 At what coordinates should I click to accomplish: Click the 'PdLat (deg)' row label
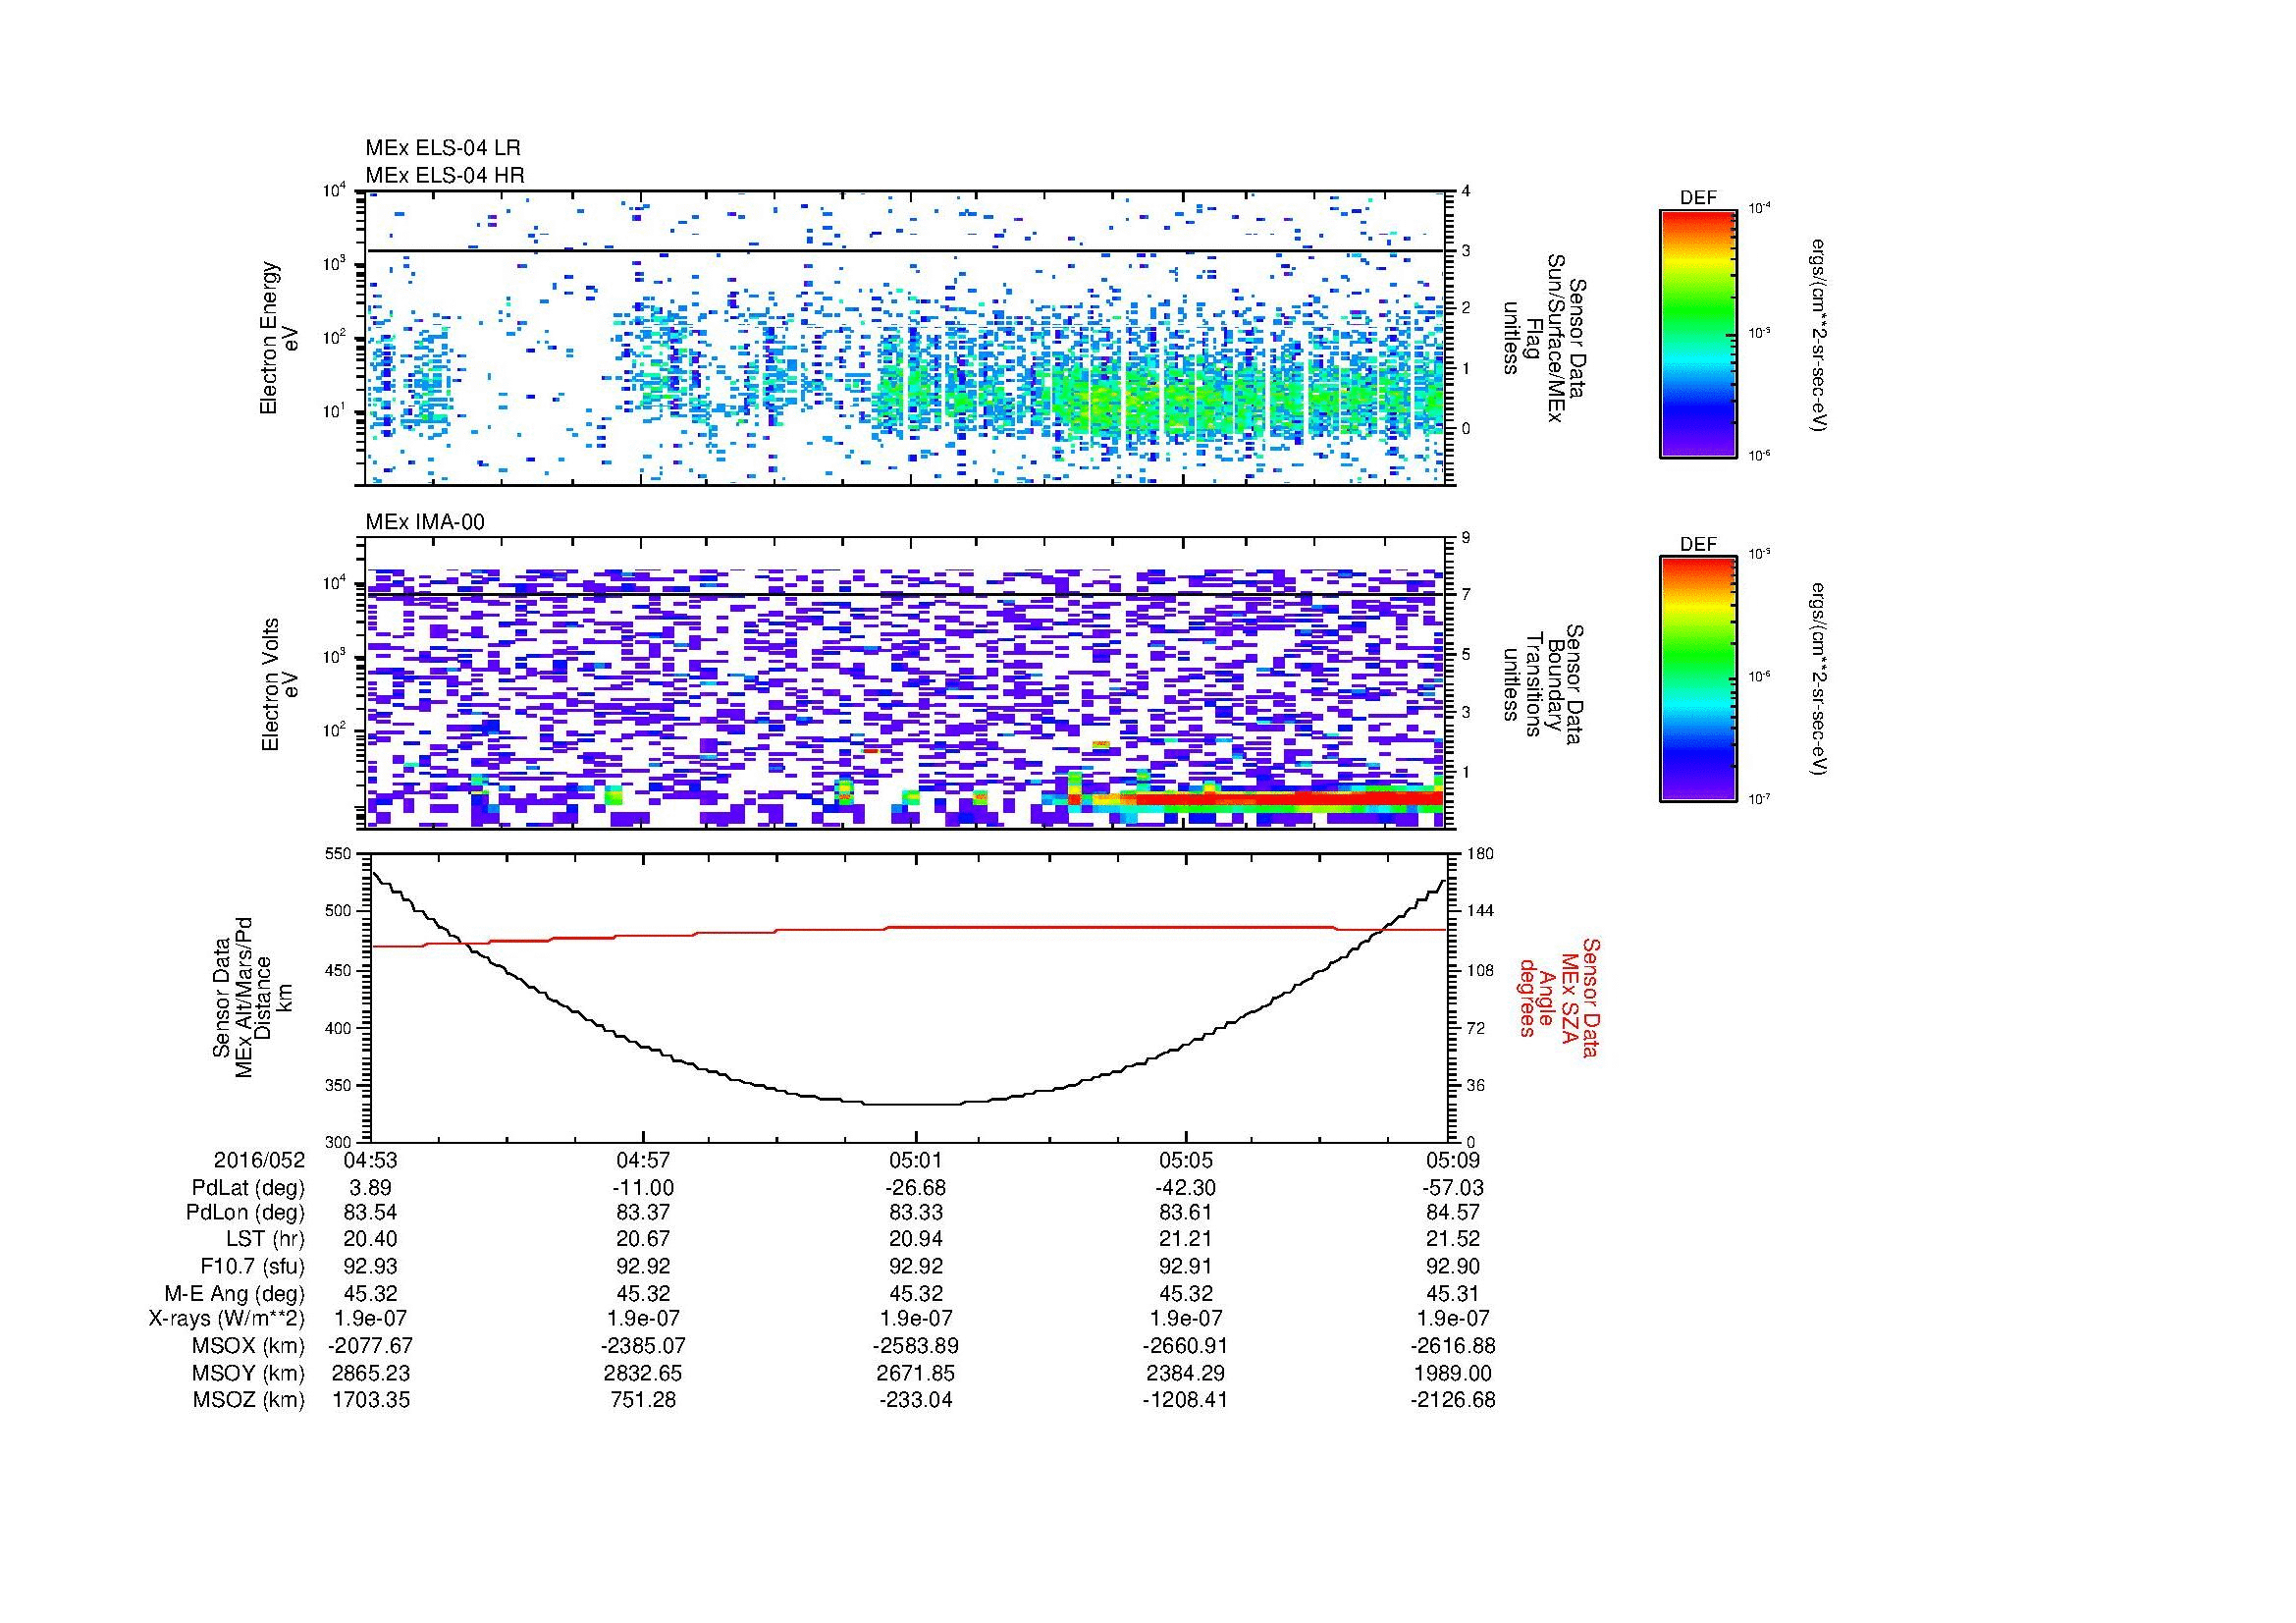(248, 1188)
